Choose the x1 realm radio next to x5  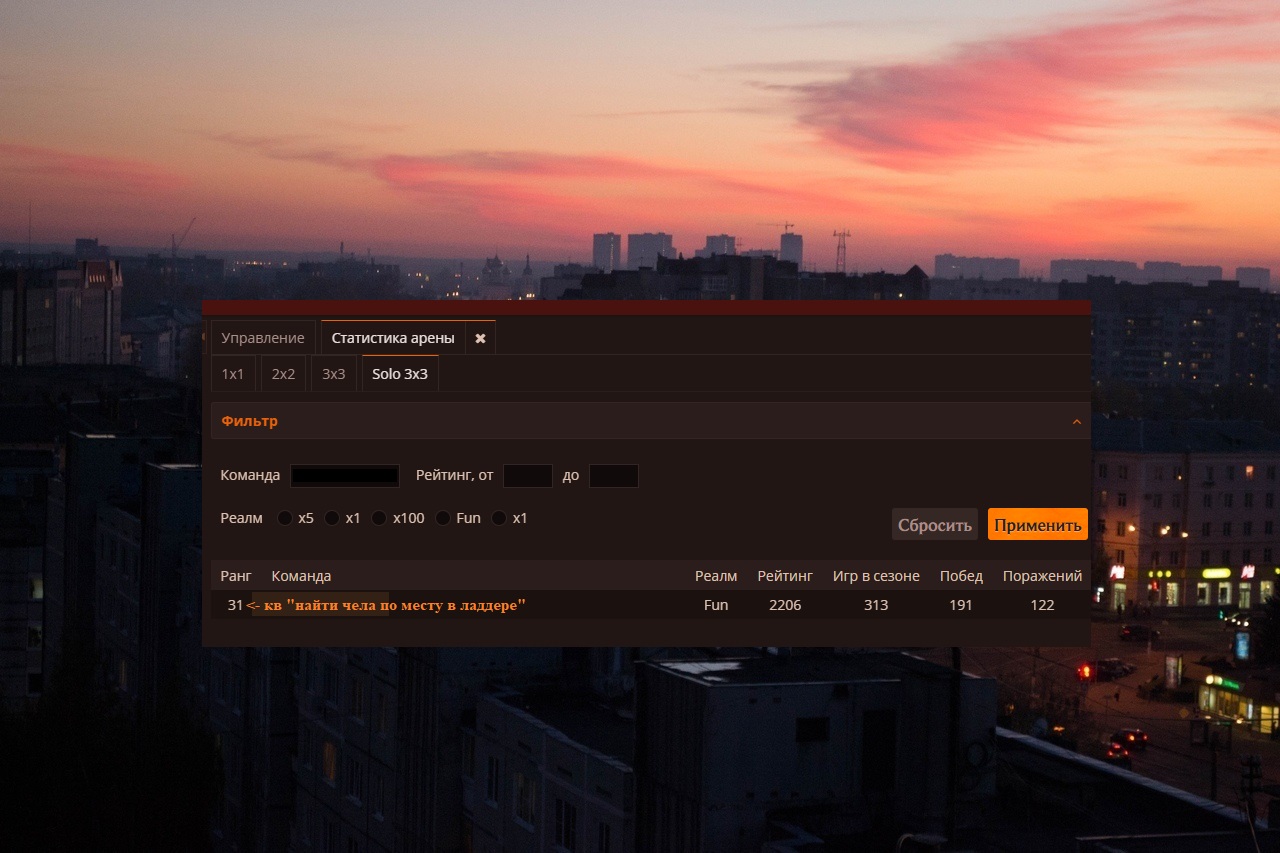pyautogui.click(x=332, y=518)
